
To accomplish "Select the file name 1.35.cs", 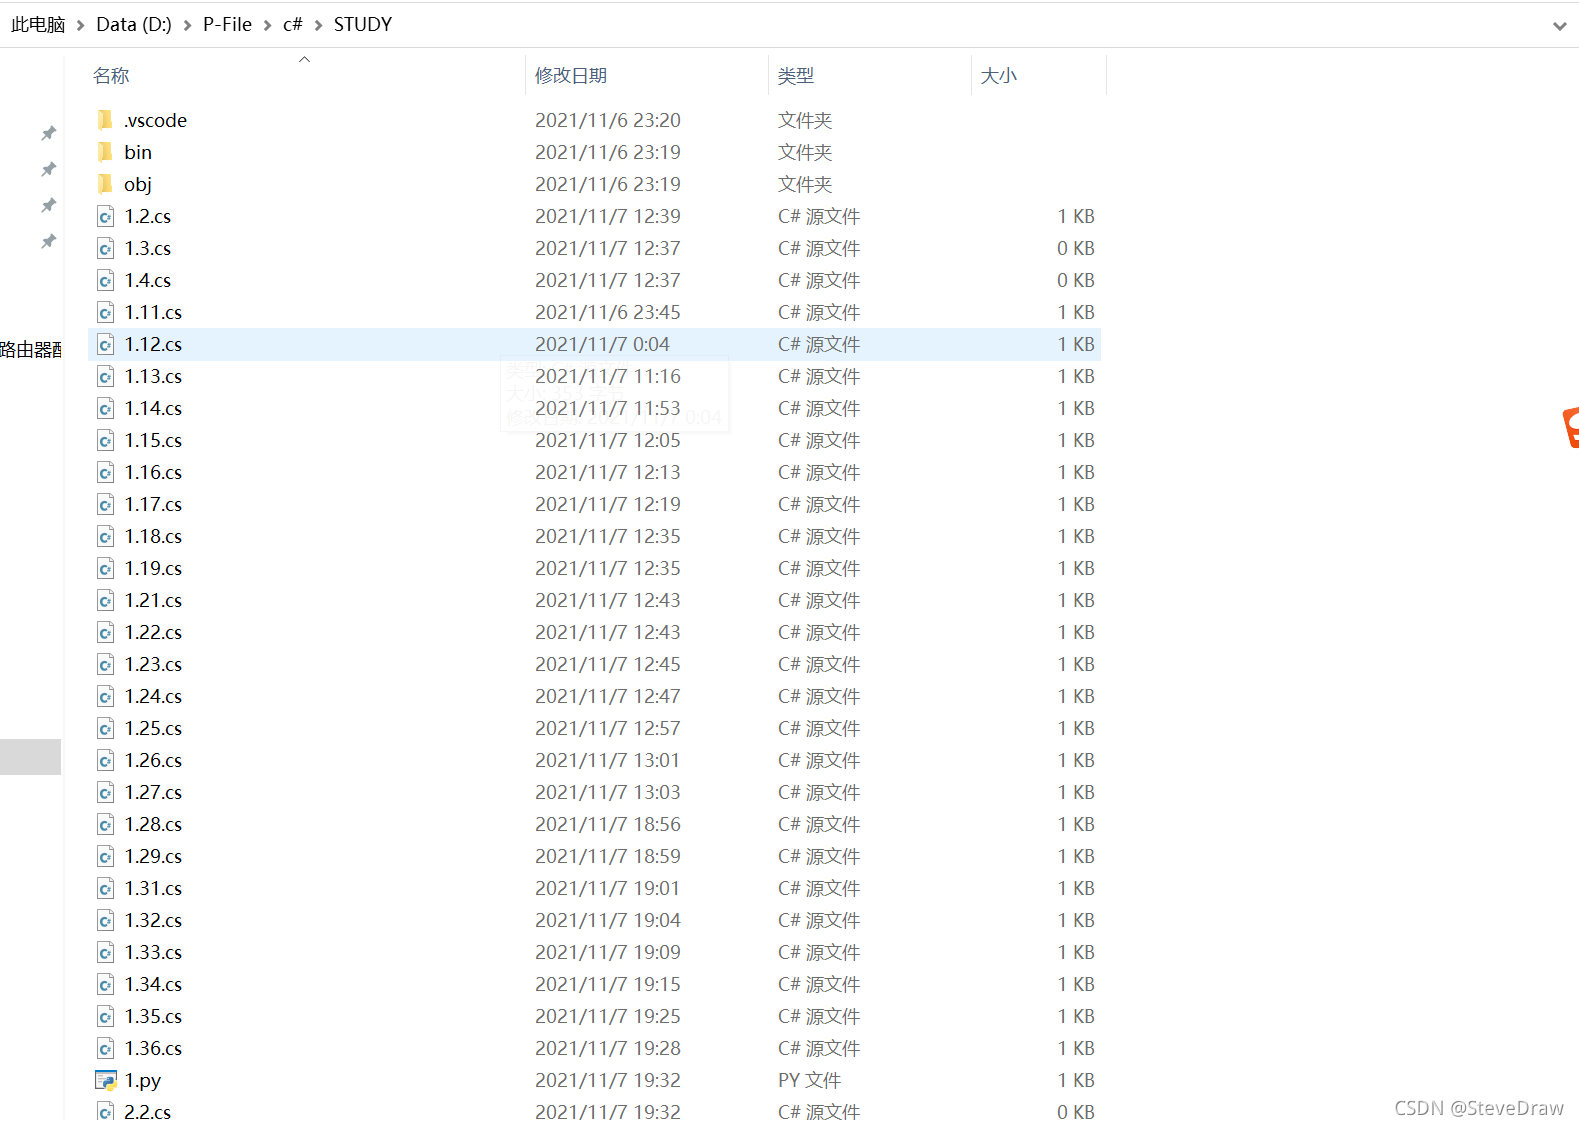I will 153,1016.
